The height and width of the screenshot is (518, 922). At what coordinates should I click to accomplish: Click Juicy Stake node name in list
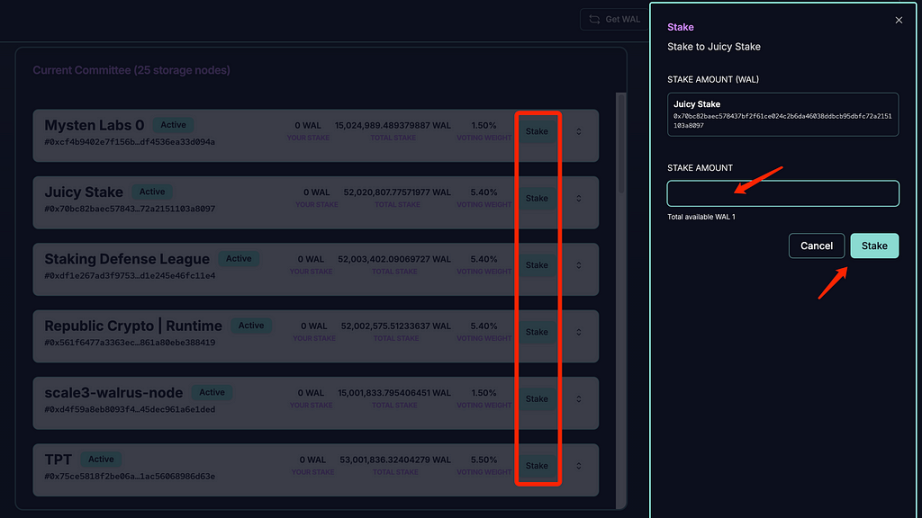(x=83, y=192)
